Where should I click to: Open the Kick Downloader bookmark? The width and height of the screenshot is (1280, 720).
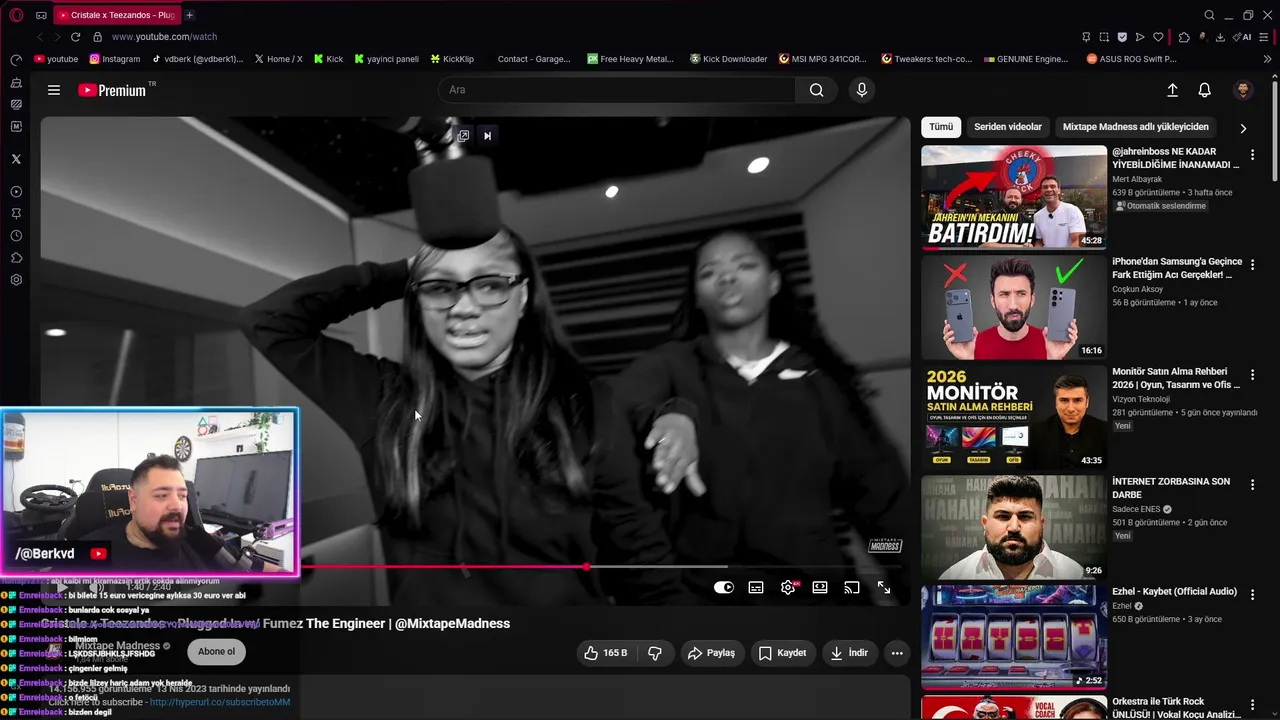point(728,59)
